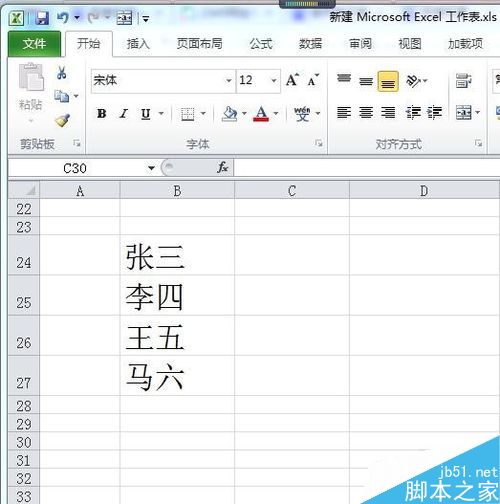Viewport: 500px width, 504px height.
Task: Open the Undo history dropdown arrow
Action: pos(77,17)
